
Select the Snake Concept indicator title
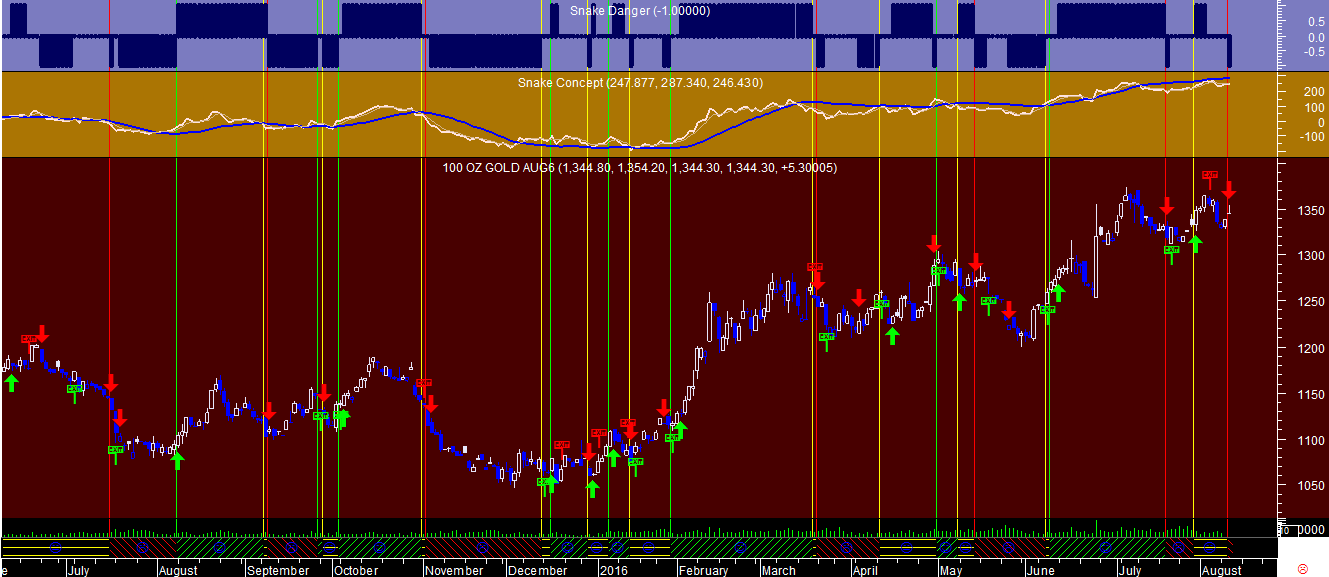coord(640,82)
